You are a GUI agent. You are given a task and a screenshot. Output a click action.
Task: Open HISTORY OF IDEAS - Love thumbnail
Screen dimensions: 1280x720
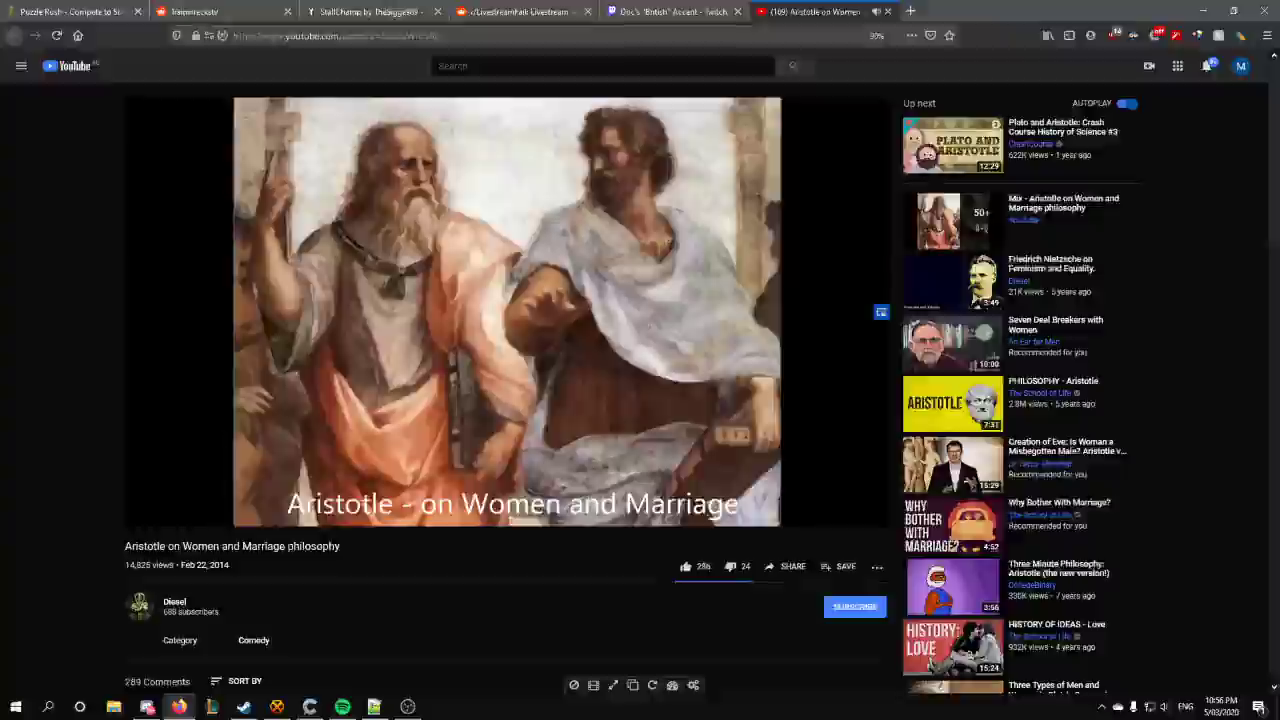pos(953,648)
